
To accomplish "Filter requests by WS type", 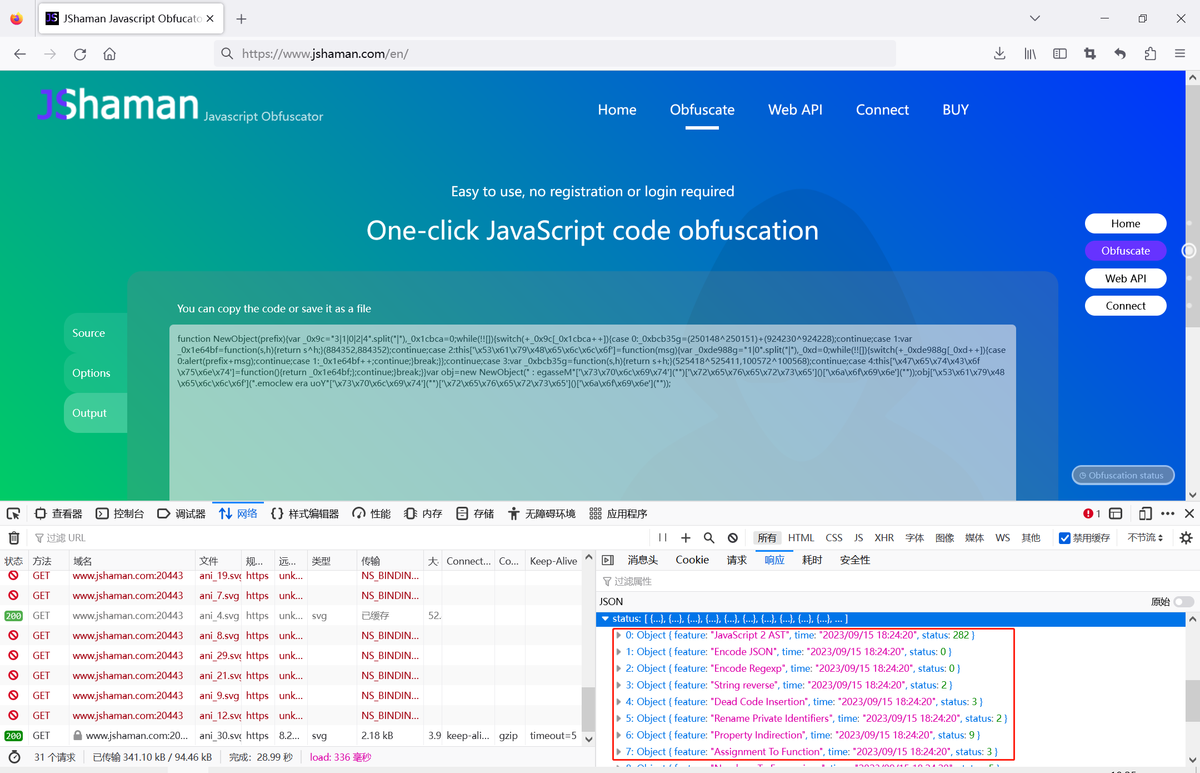I will point(1002,538).
